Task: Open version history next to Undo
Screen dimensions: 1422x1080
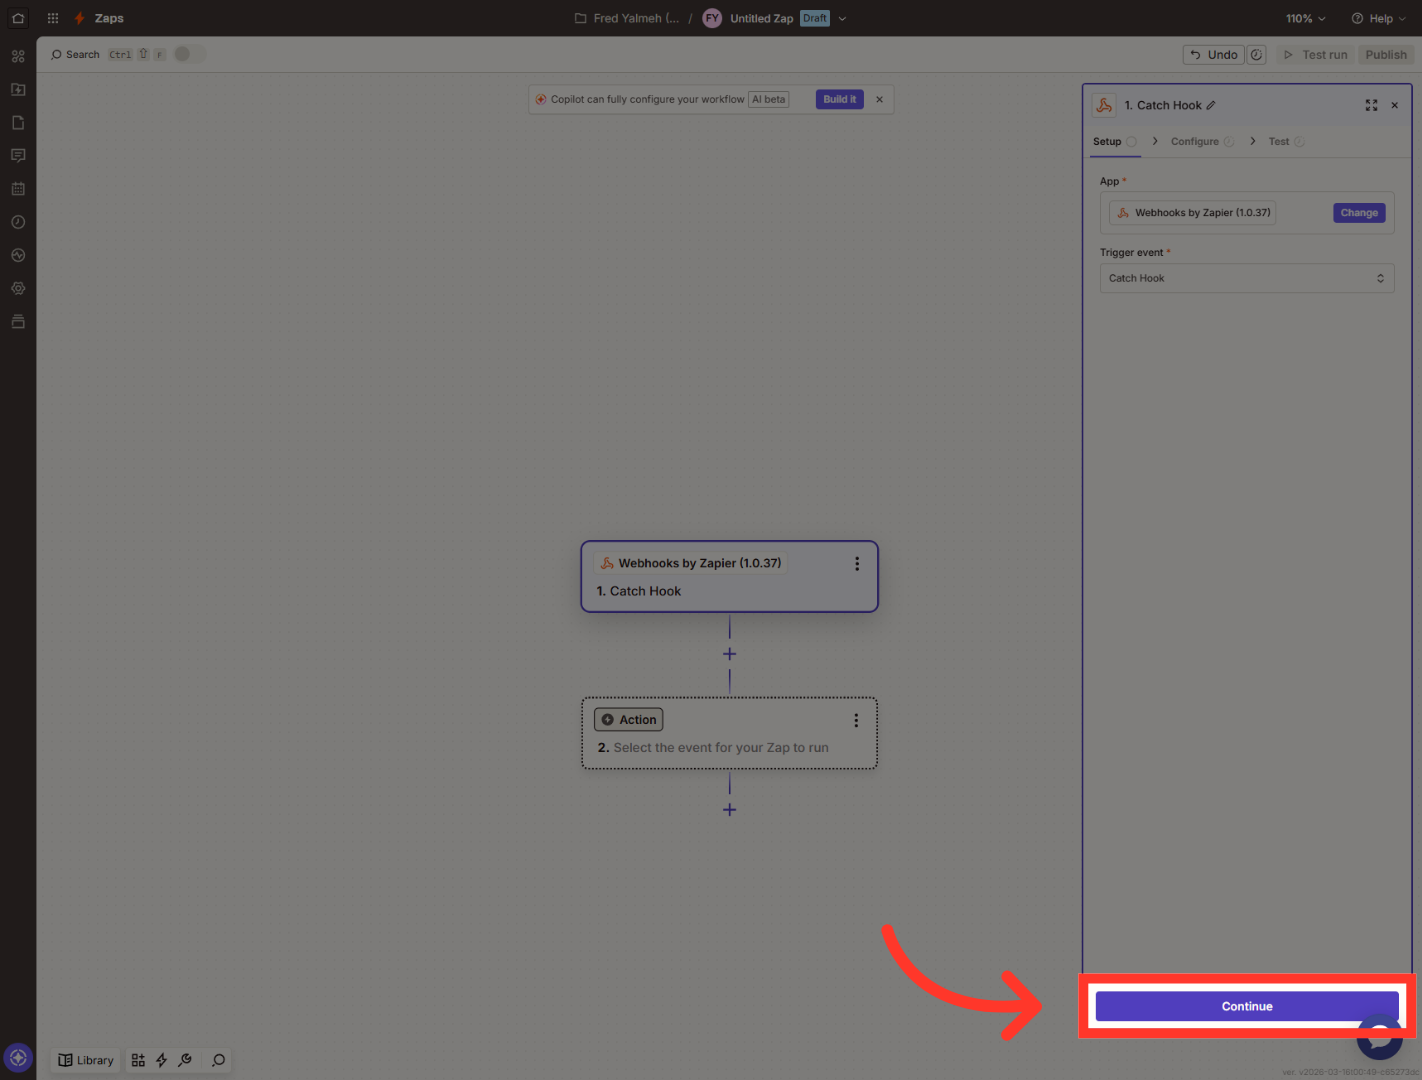Action: click(x=1257, y=55)
